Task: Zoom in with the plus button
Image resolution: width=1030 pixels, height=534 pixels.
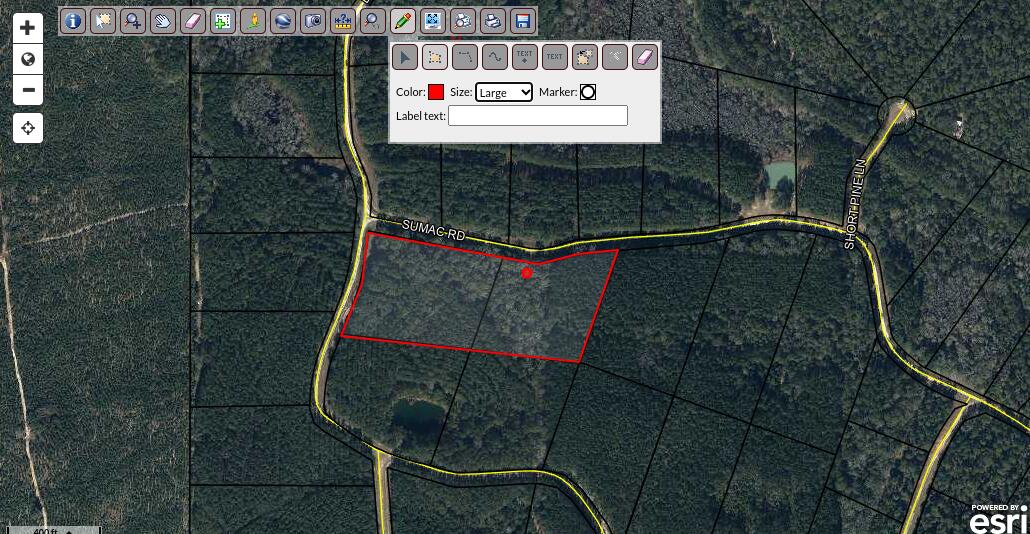Action: tap(28, 28)
